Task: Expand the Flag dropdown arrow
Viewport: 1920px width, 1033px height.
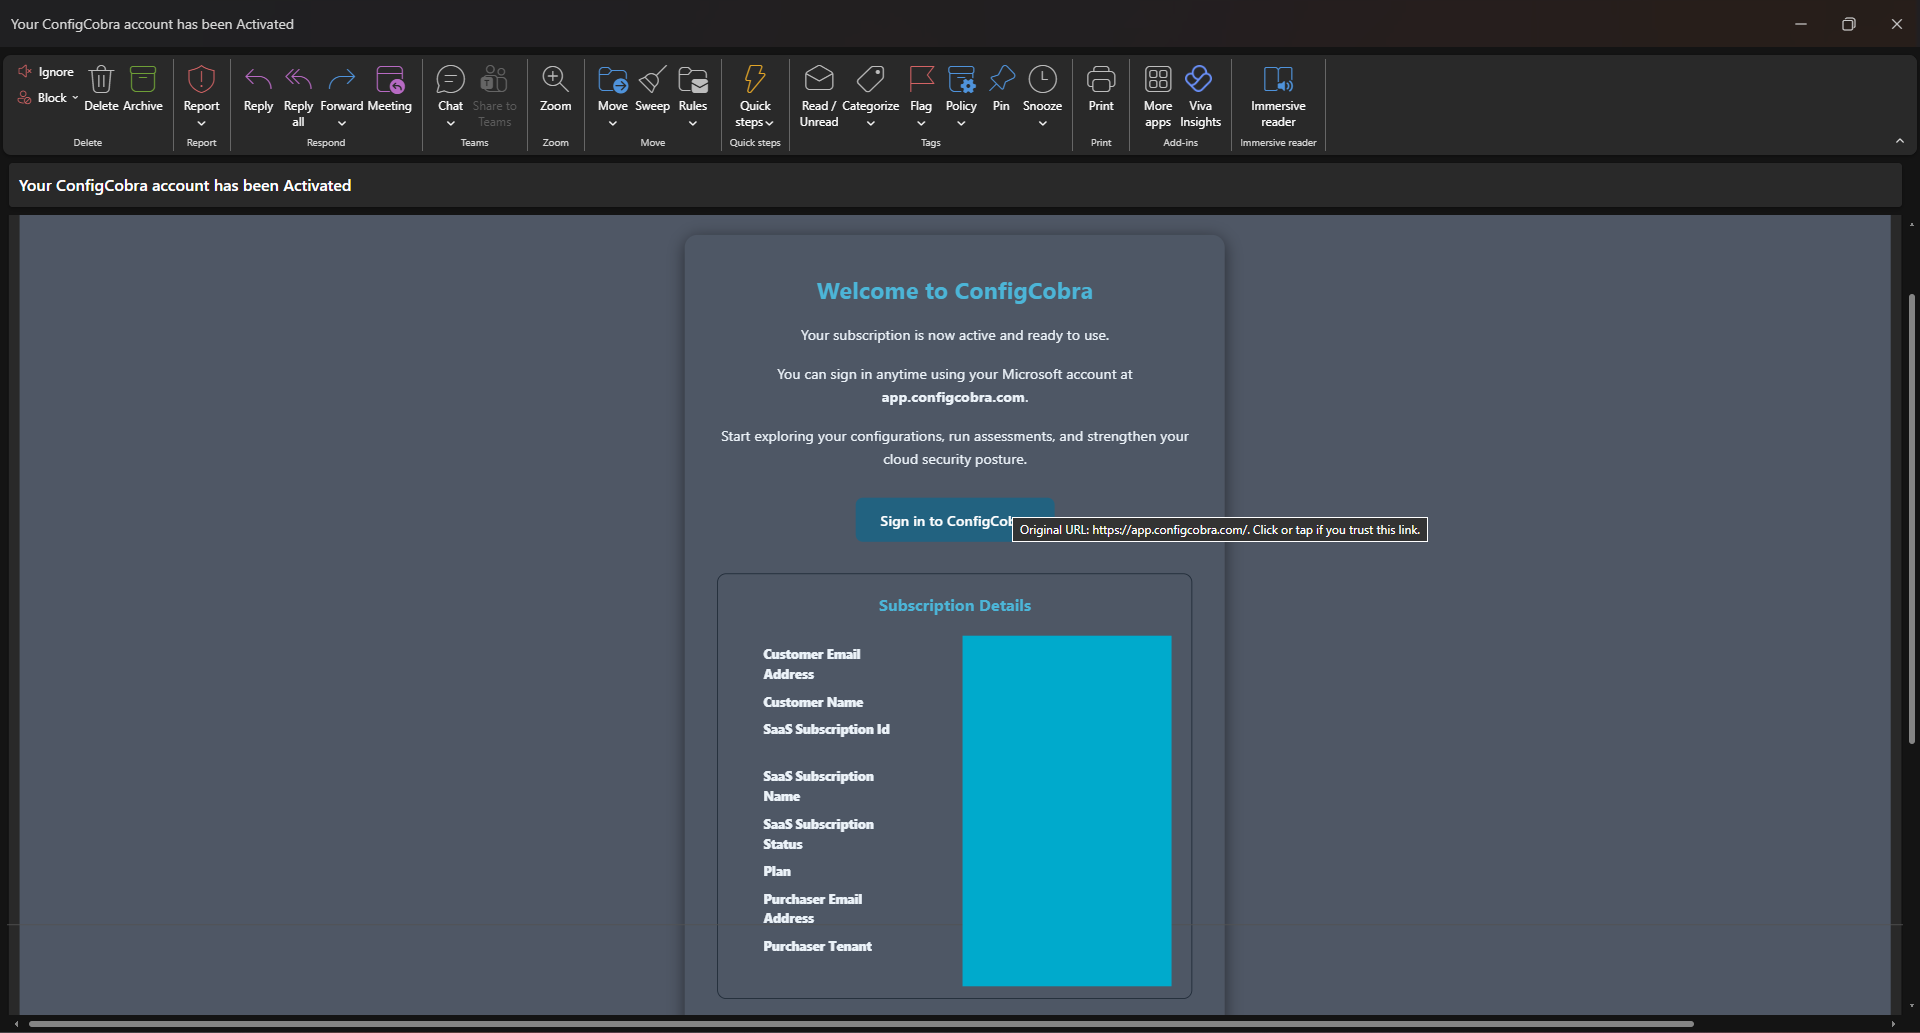Action: click(x=921, y=123)
